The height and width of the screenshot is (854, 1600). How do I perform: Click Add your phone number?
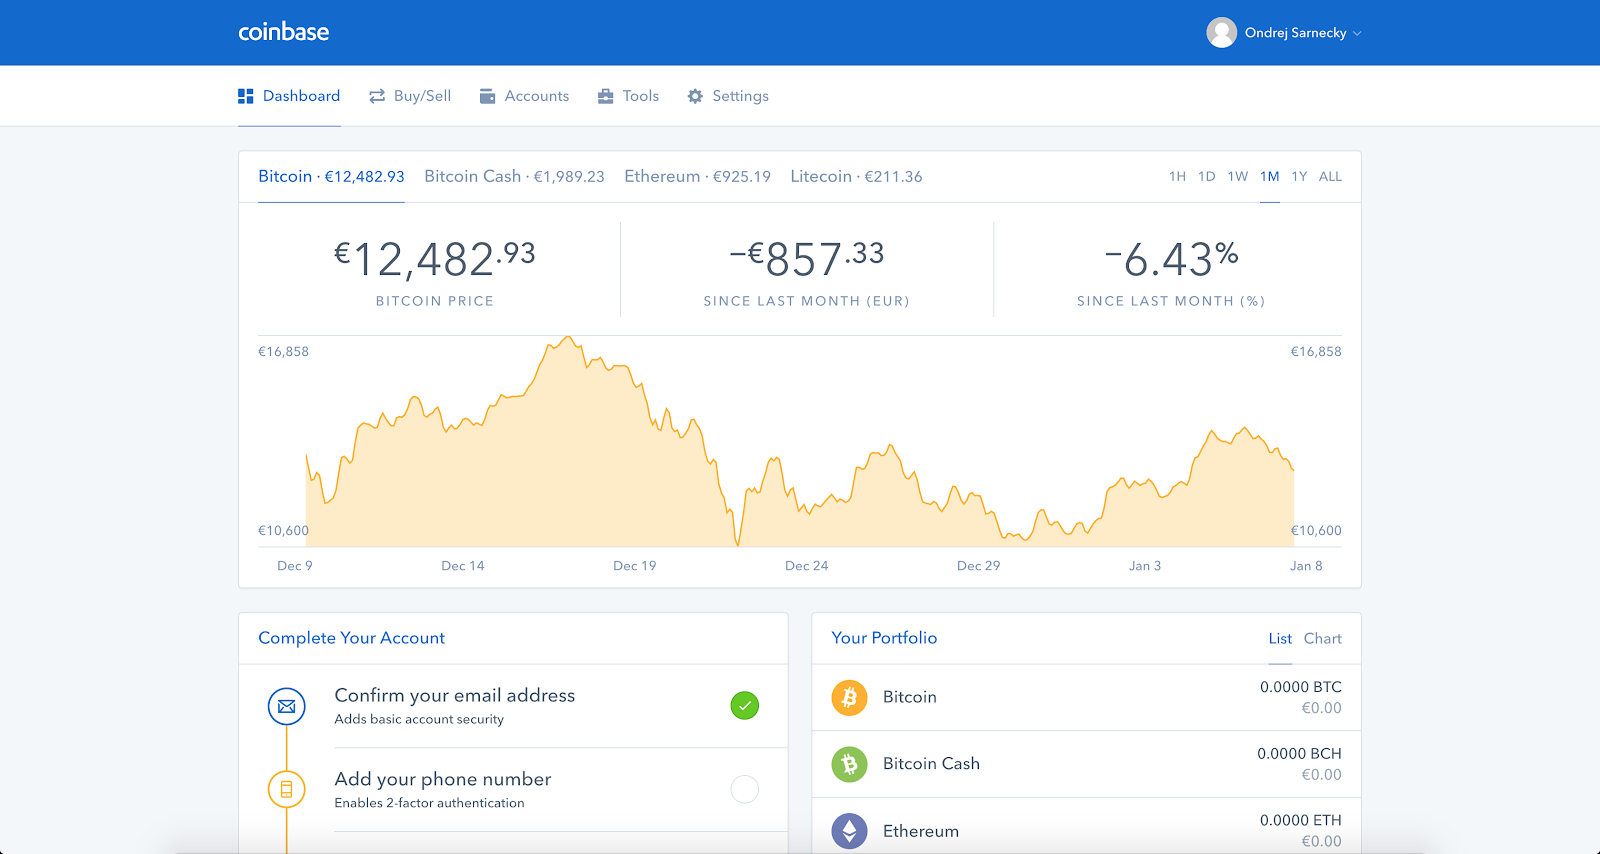[x=443, y=779]
